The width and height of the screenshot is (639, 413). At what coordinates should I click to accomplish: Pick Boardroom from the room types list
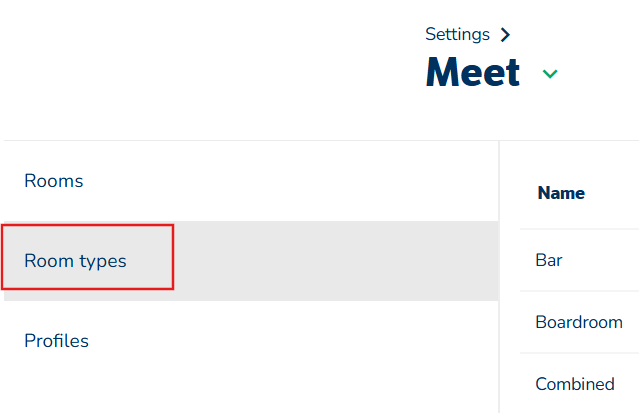(579, 322)
